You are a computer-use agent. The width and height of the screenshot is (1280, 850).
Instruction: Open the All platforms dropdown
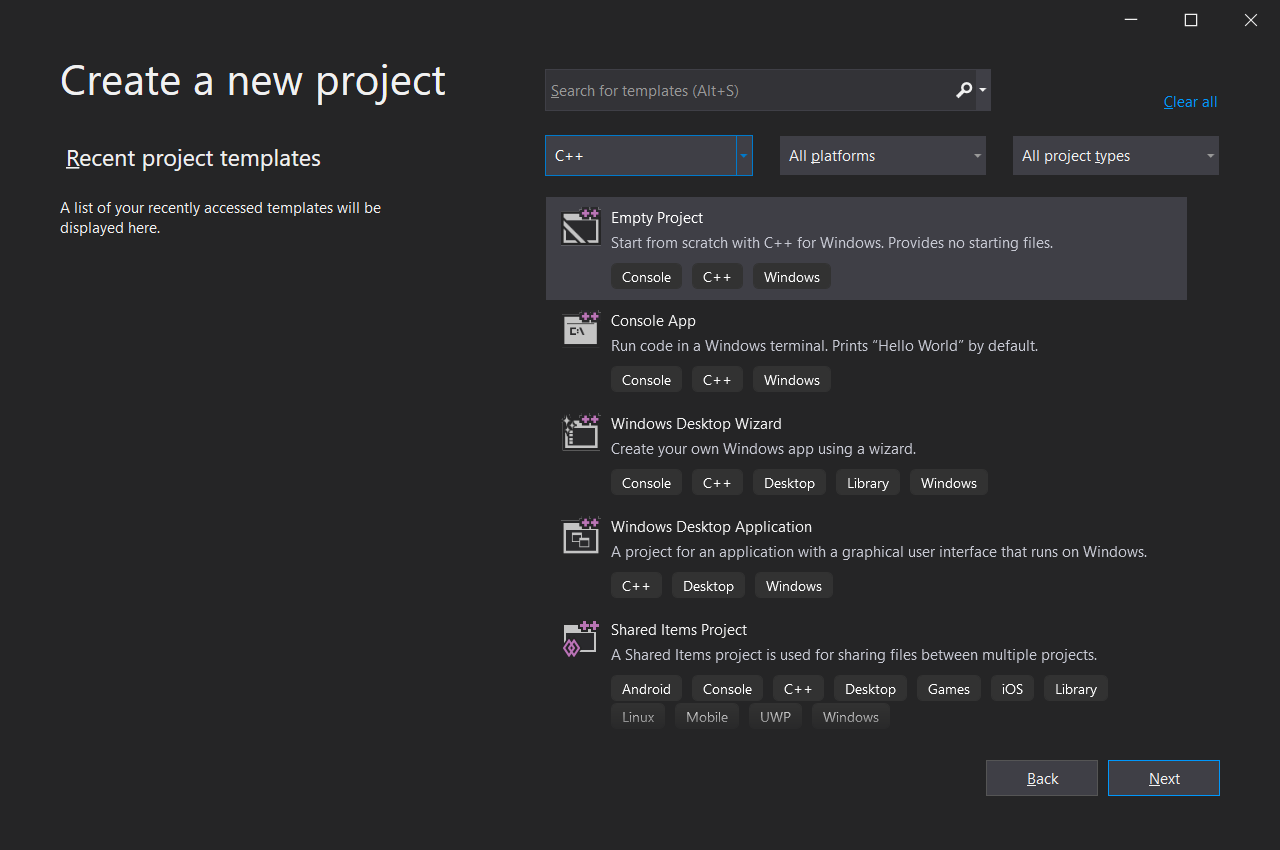(x=882, y=156)
